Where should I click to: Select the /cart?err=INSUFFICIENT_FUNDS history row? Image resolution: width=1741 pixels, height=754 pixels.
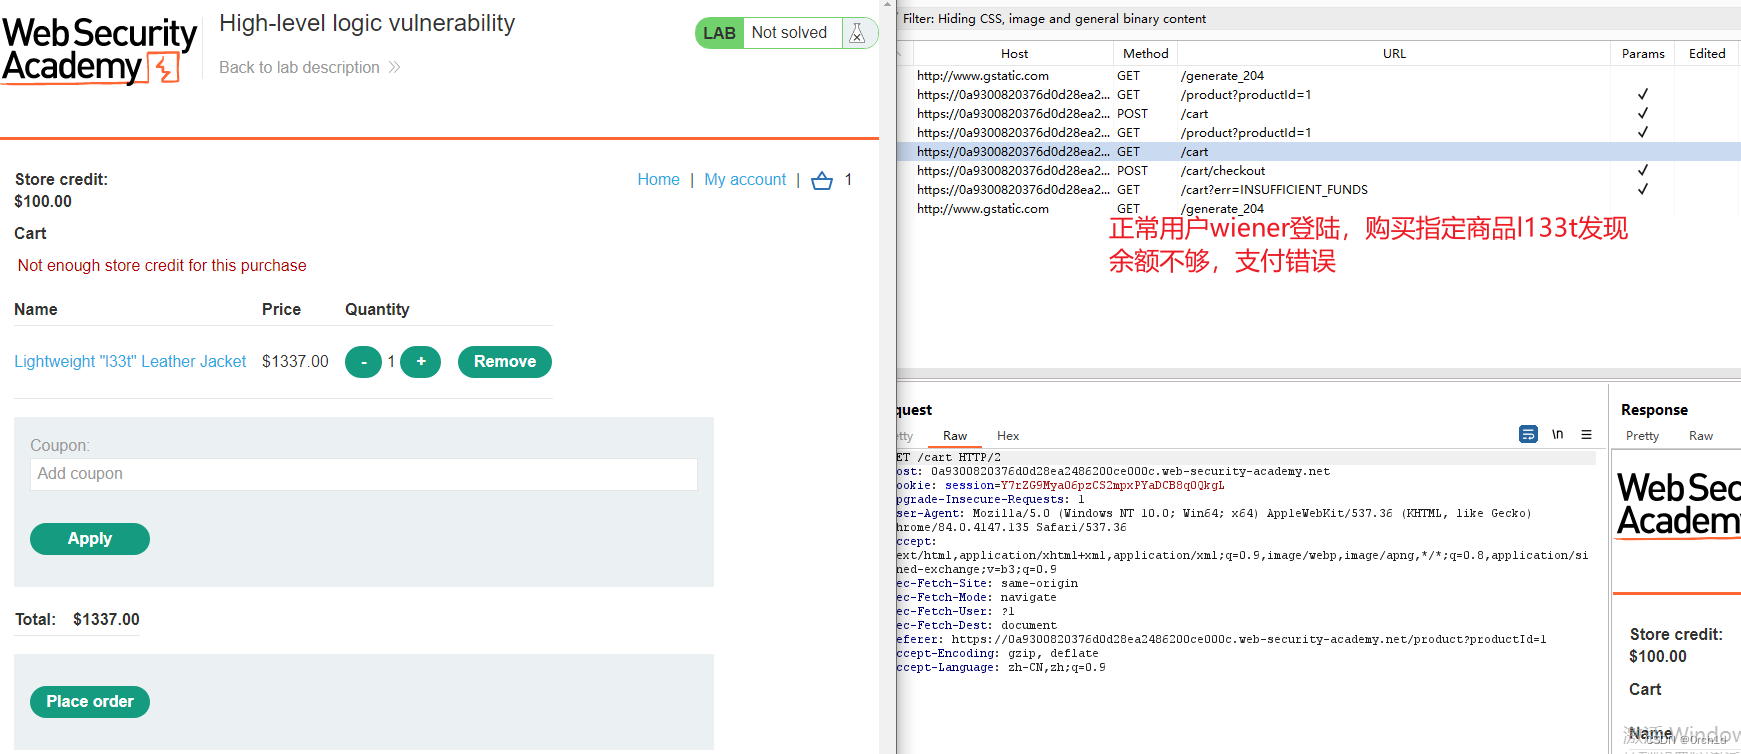click(x=1319, y=190)
